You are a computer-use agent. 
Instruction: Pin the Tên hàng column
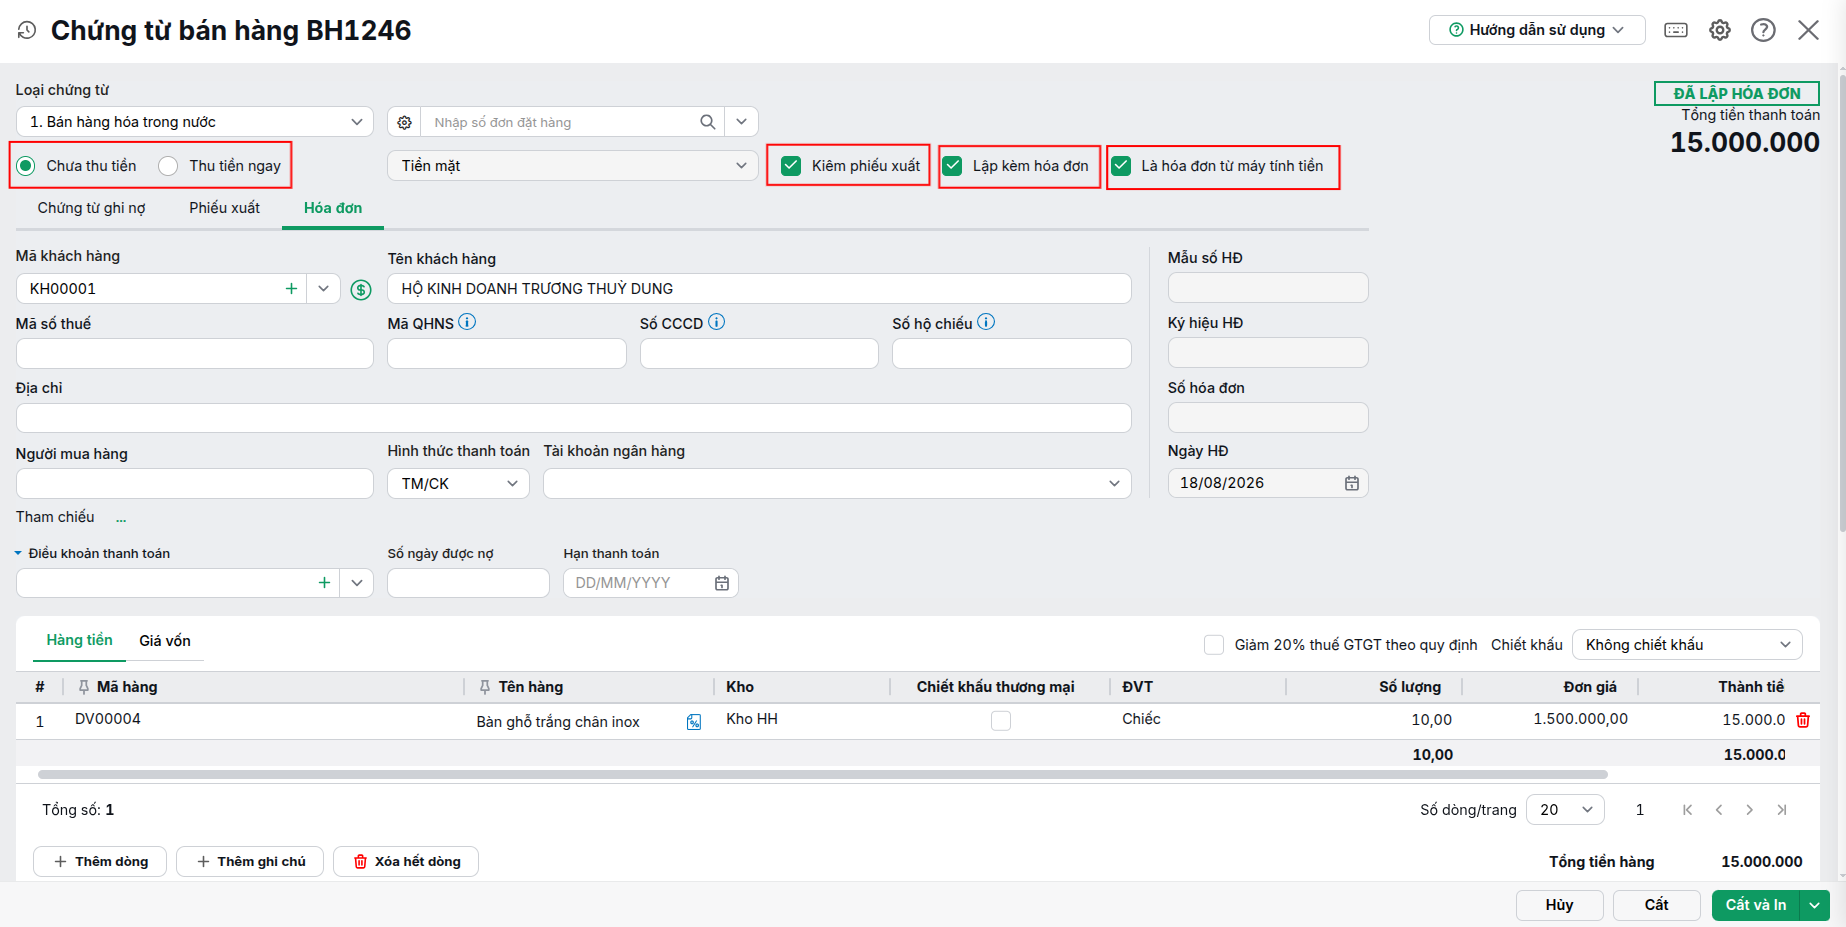pyautogui.click(x=485, y=687)
